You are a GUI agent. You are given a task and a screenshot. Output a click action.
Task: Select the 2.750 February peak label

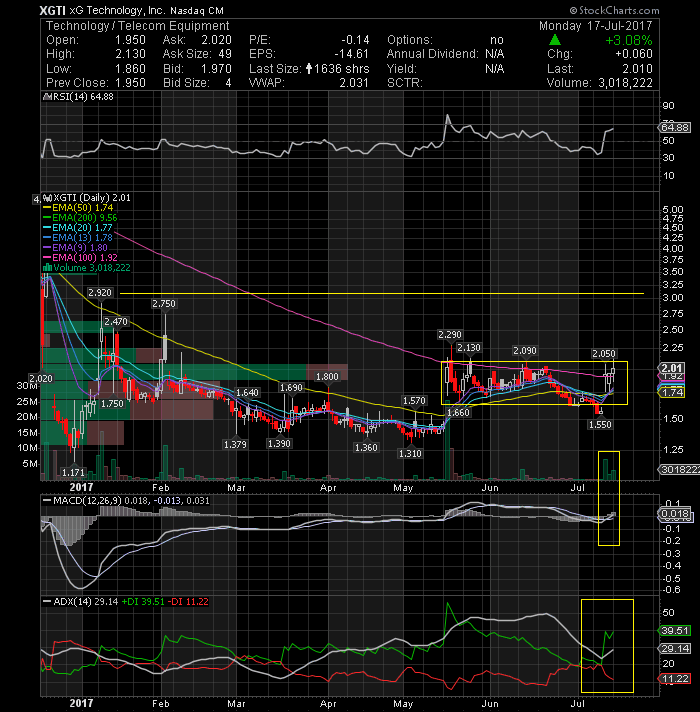[164, 304]
